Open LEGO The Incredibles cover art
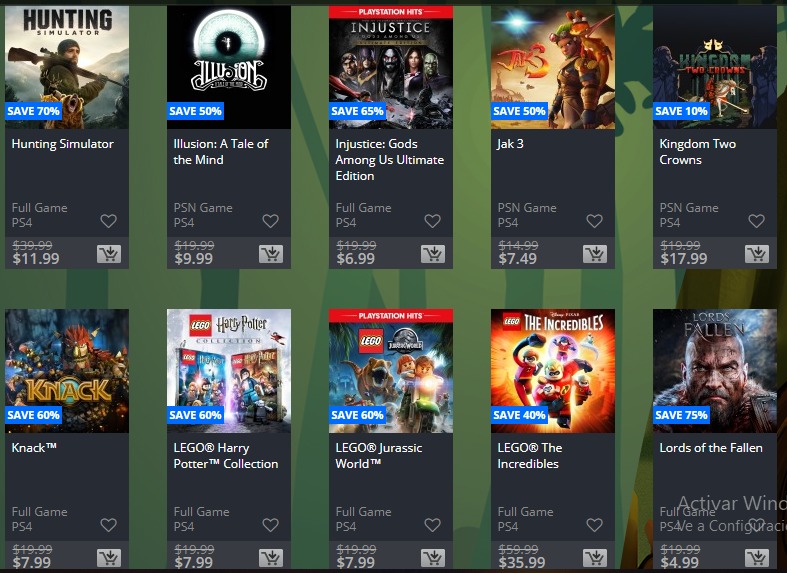 point(553,371)
